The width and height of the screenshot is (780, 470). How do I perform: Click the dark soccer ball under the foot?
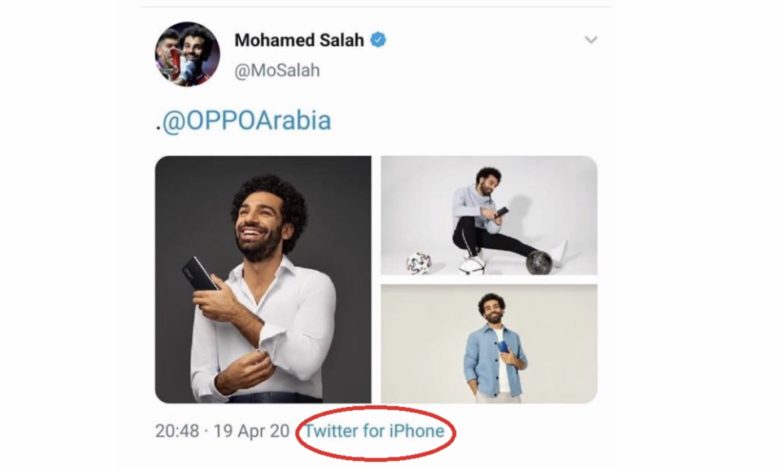tap(540, 263)
